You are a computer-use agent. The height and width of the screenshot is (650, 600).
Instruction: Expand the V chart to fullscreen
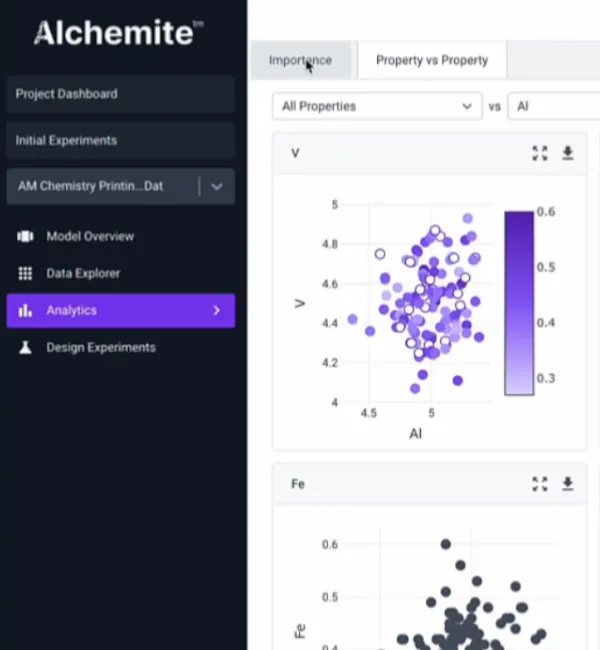540,153
